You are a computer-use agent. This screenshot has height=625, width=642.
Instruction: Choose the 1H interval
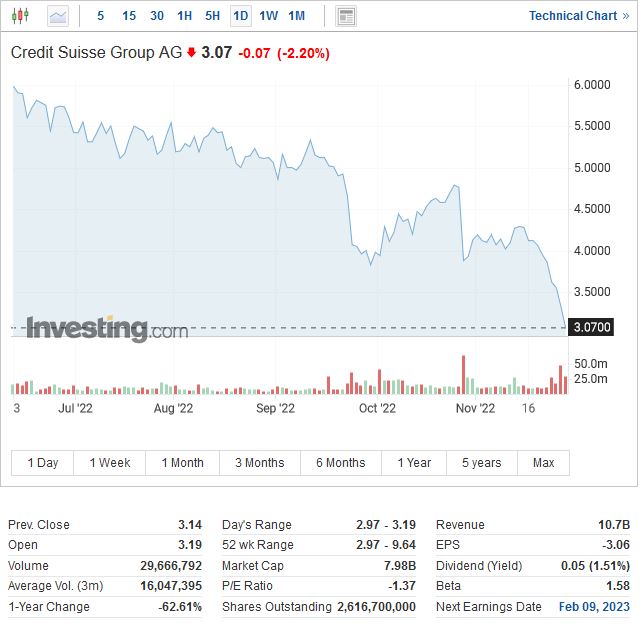[x=185, y=16]
